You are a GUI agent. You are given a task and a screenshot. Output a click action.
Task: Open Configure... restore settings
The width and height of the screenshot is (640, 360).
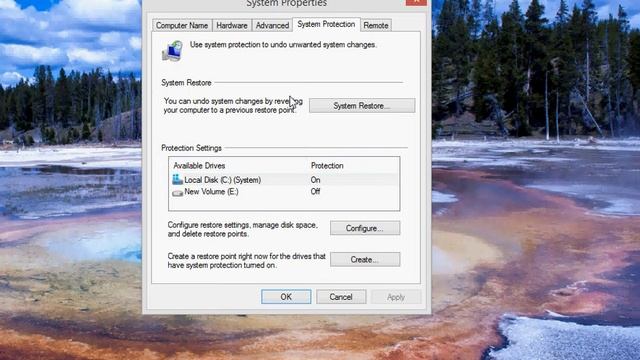point(365,228)
